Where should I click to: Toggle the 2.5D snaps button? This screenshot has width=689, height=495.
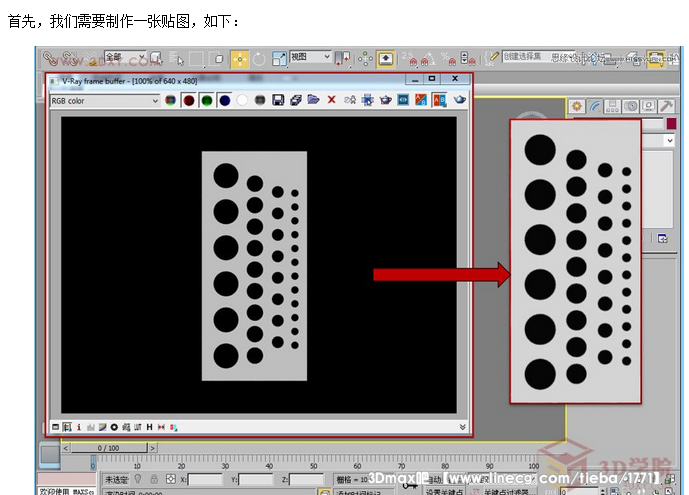409,59
